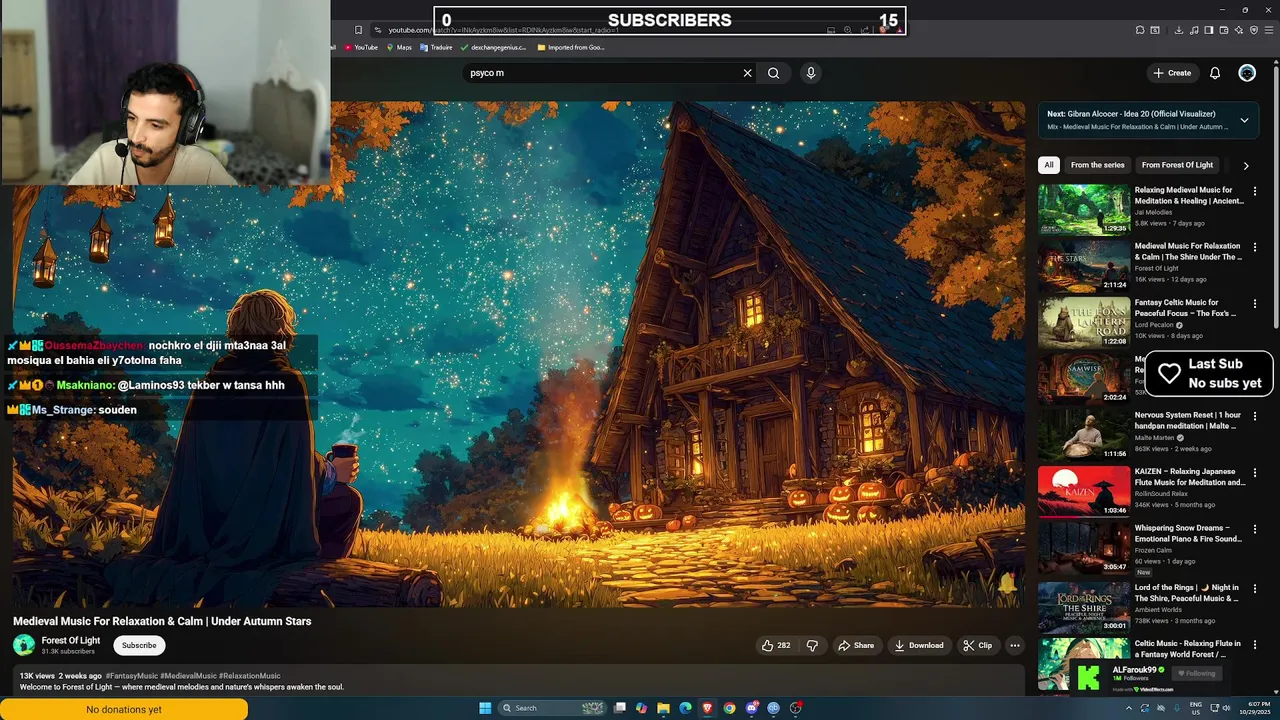1280x720 pixels.
Task: Open options for Whispering Snow Dreams video
Action: 1255,528
